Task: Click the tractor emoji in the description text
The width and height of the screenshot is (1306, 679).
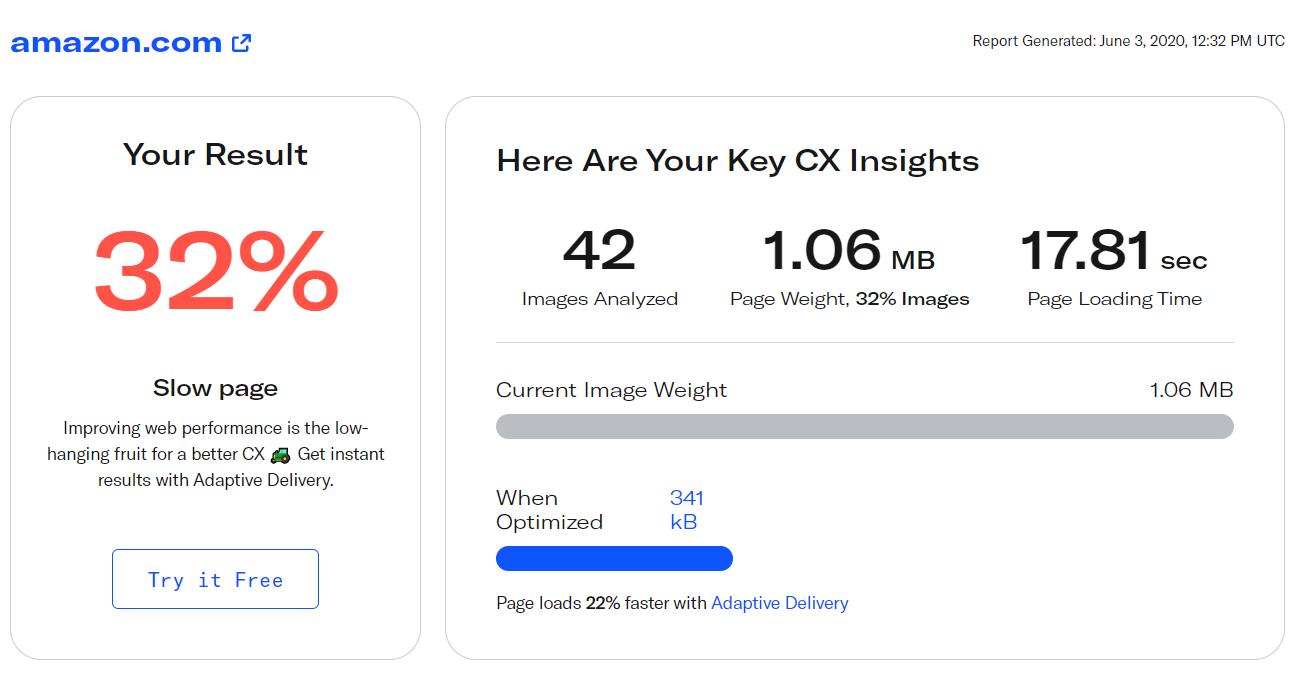Action: click(279, 454)
